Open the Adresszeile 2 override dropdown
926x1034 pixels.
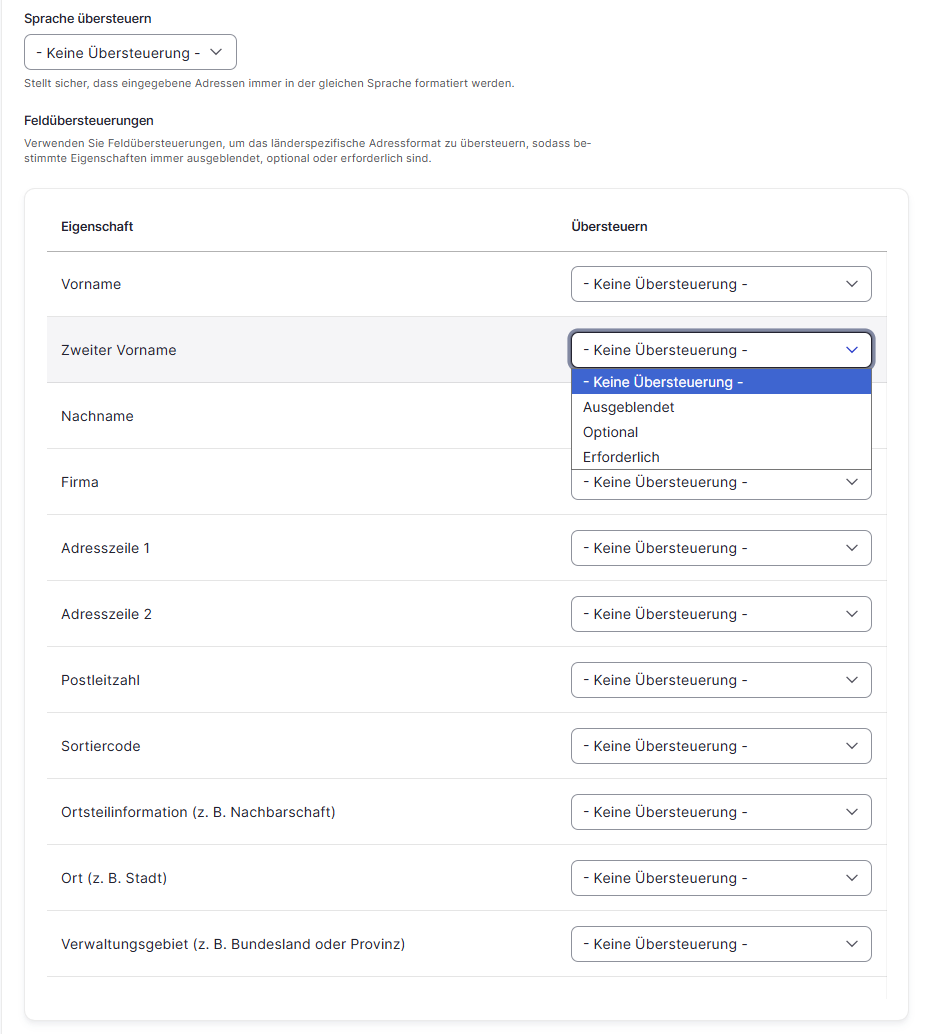[x=721, y=614]
